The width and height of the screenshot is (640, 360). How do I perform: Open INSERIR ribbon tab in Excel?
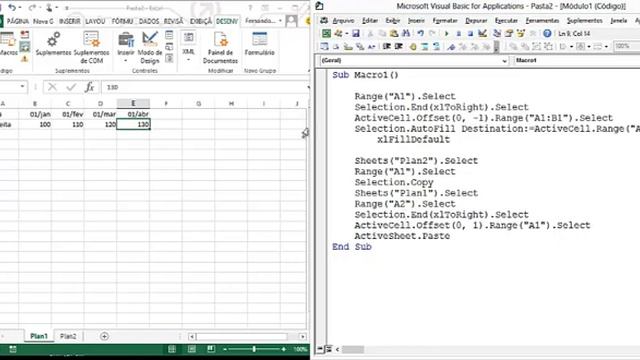[x=69, y=21]
